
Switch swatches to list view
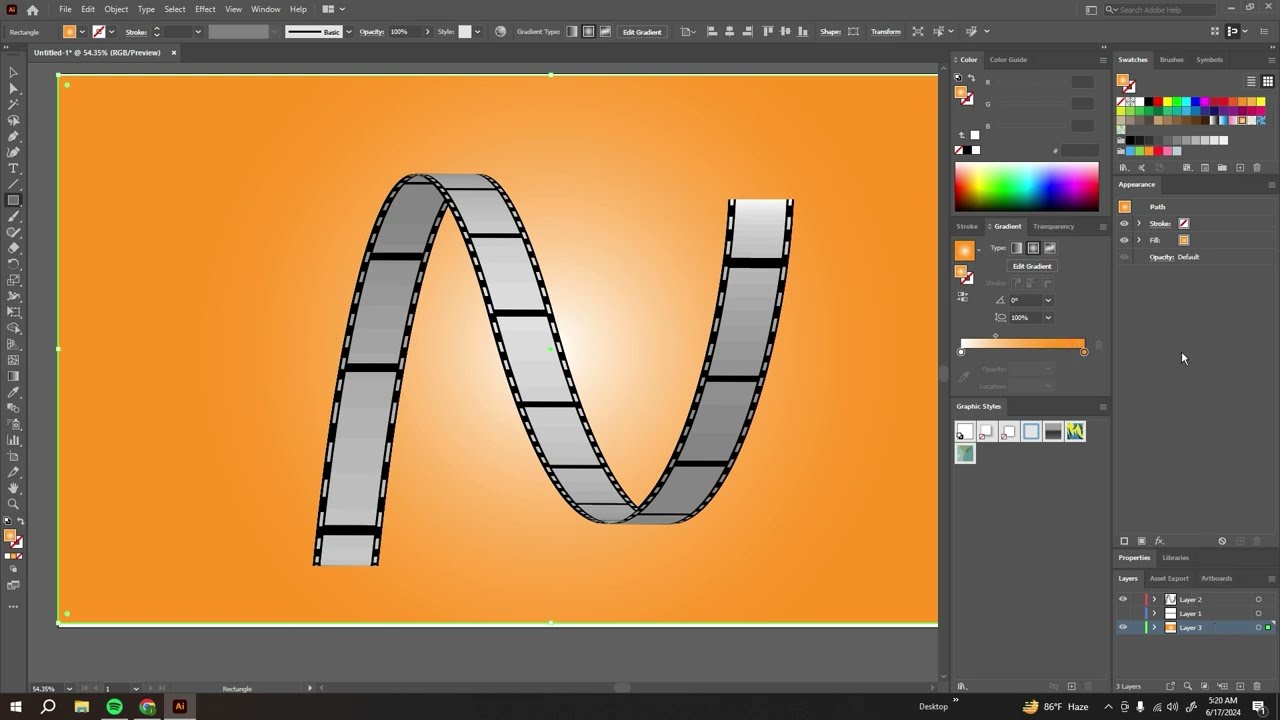click(1251, 82)
